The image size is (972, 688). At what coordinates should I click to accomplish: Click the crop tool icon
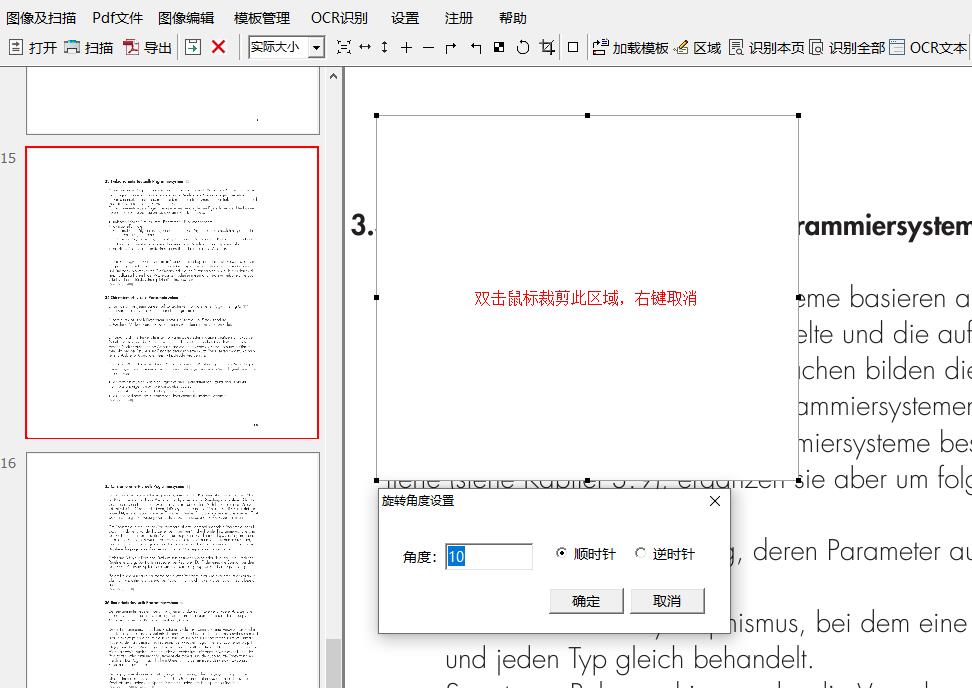tap(547, 47)
